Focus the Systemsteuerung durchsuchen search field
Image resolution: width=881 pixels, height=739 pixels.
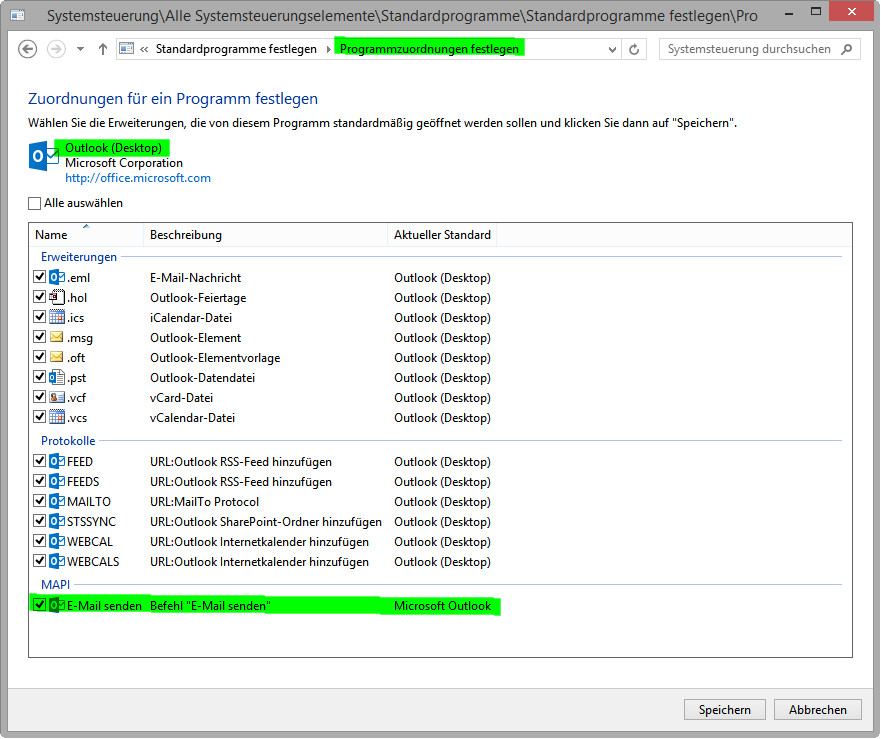coord(760,49)
